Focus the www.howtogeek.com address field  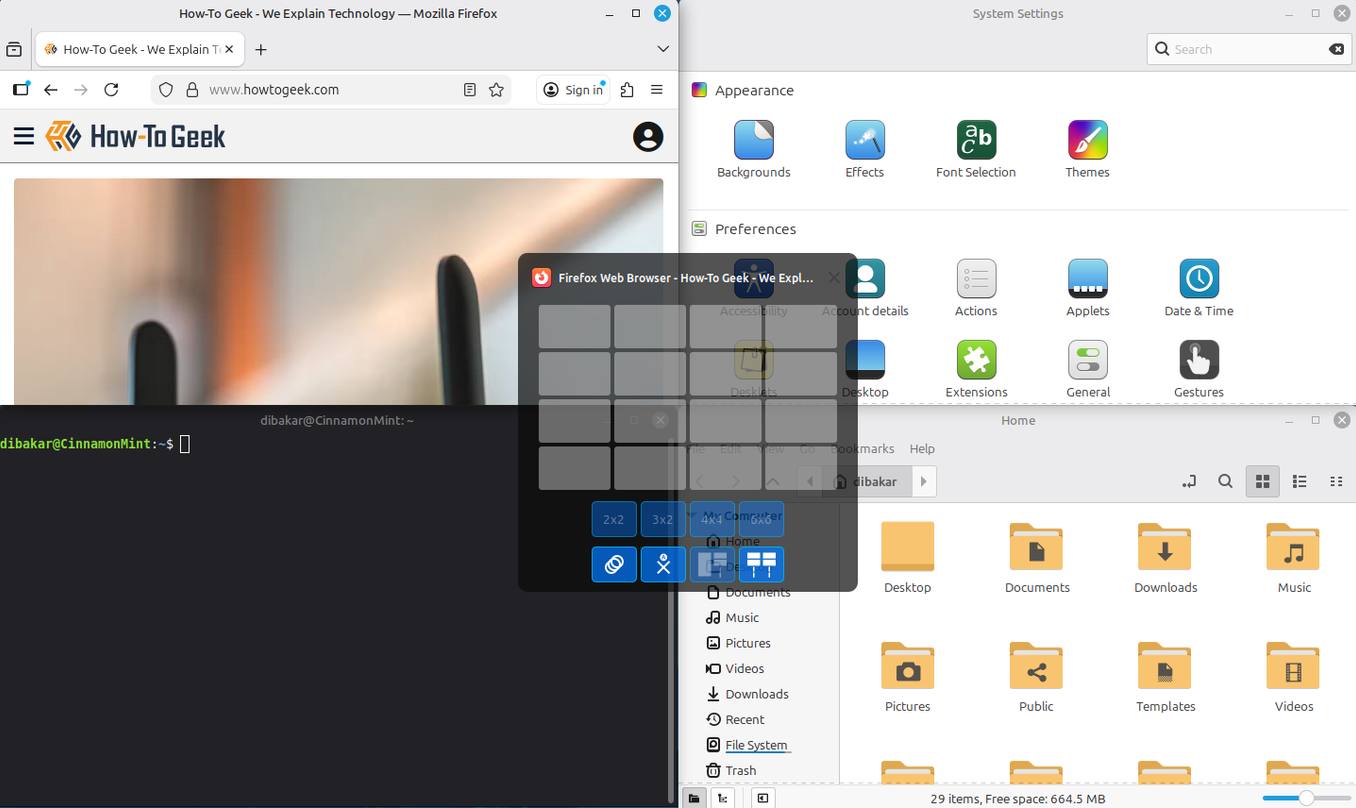(330, 90)
